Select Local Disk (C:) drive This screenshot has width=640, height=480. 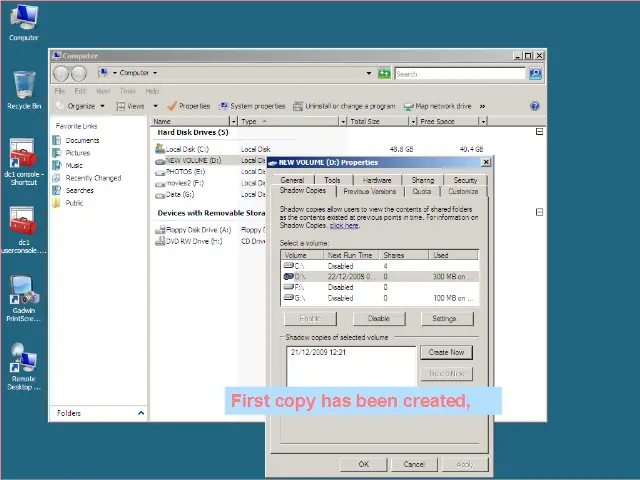[182, 149]
